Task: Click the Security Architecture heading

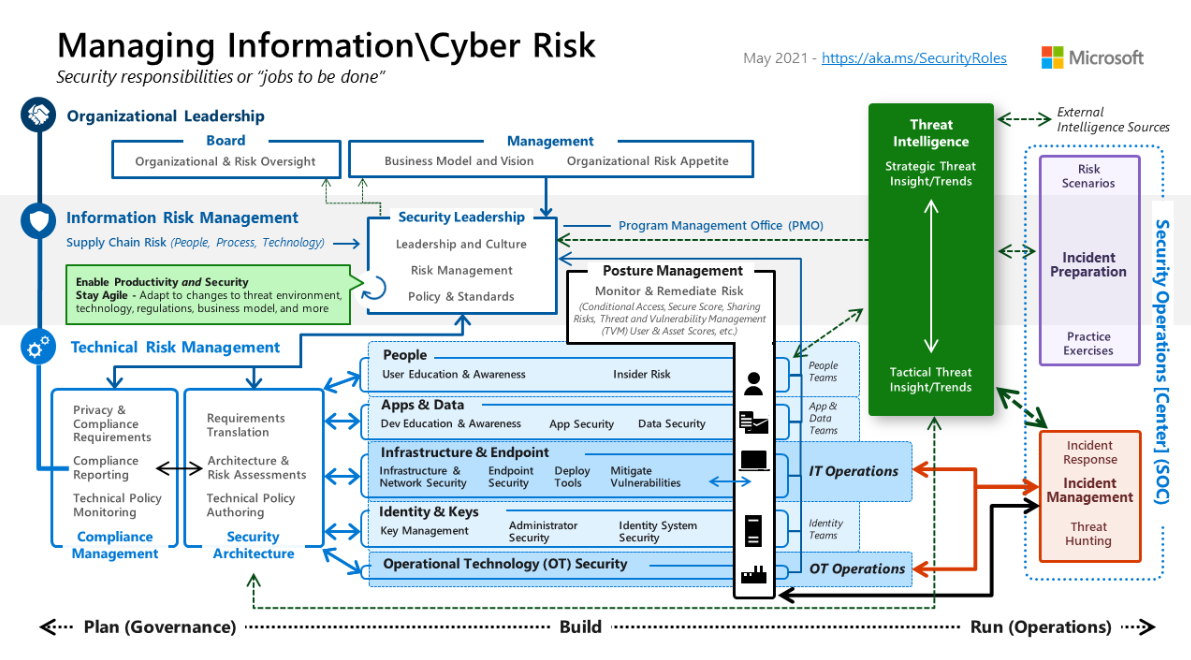Action: click(253, 545)
